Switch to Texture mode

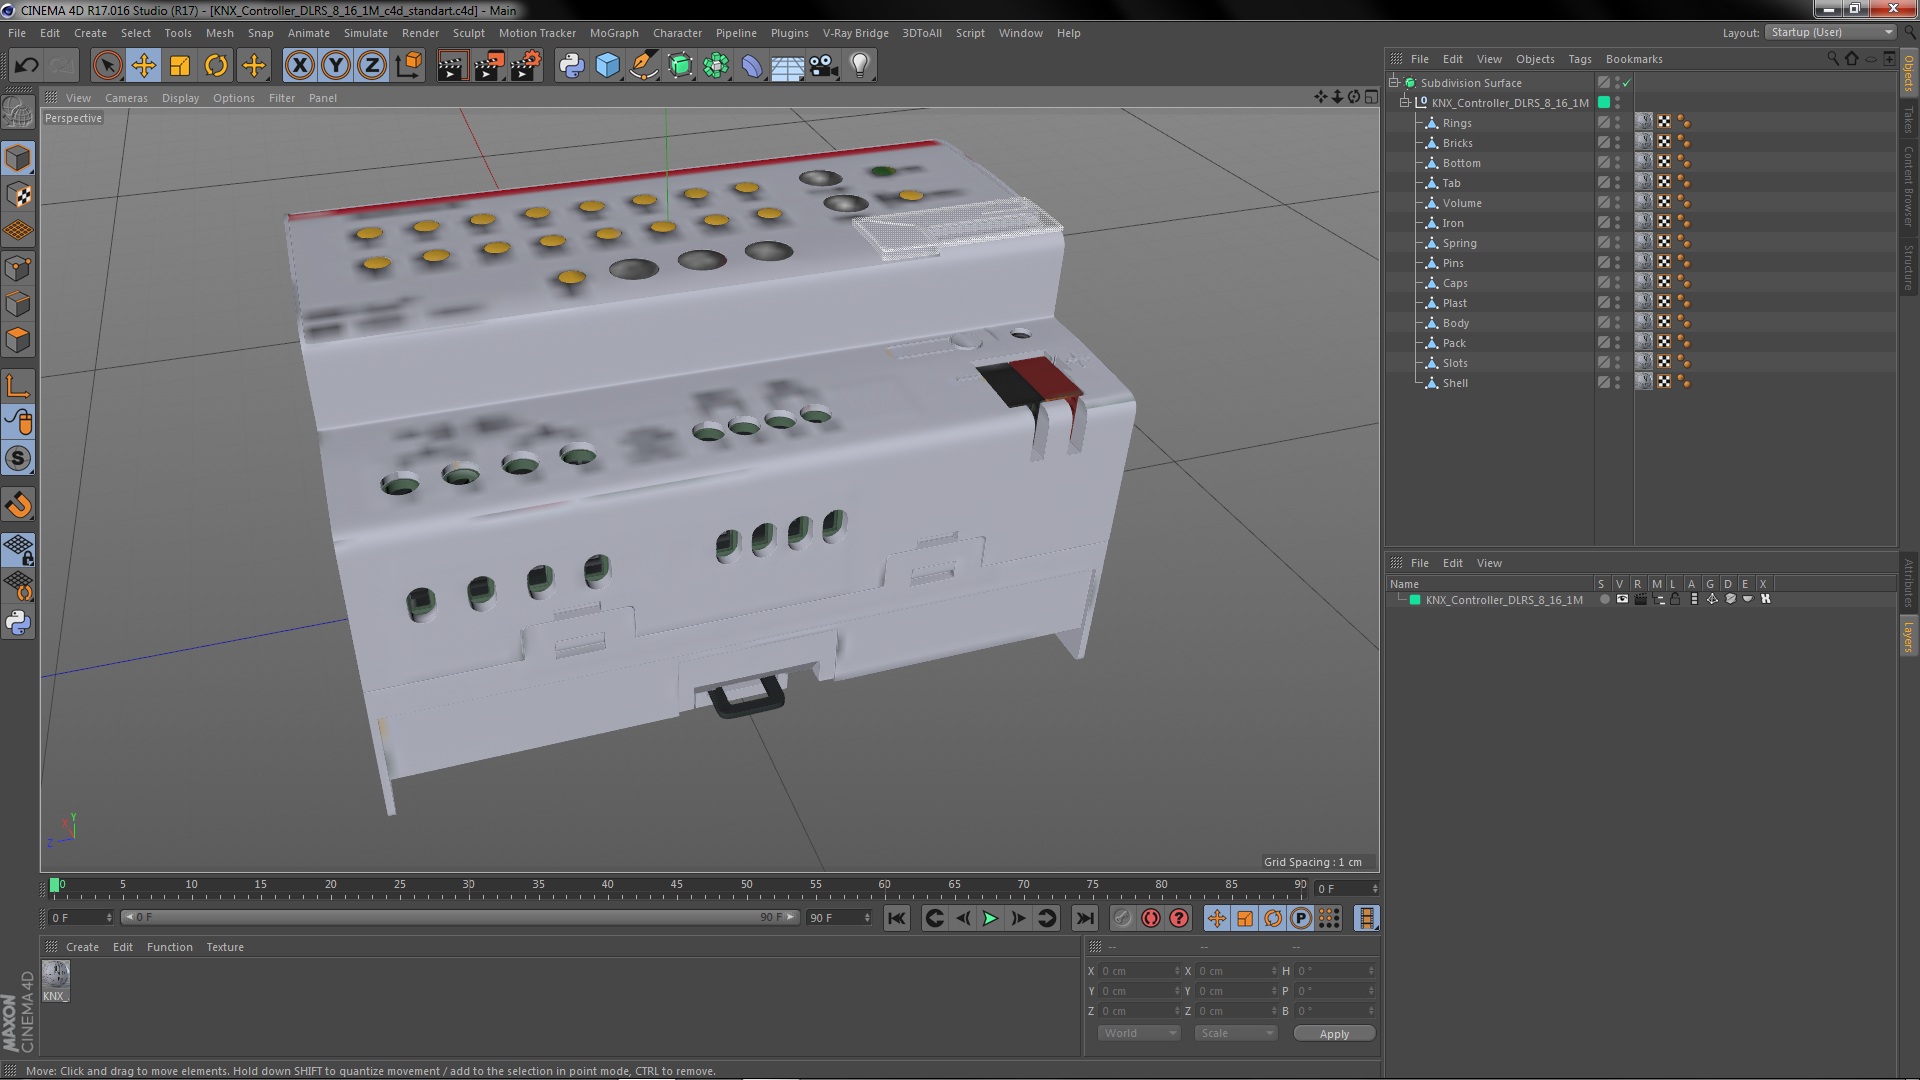[18, 195]
